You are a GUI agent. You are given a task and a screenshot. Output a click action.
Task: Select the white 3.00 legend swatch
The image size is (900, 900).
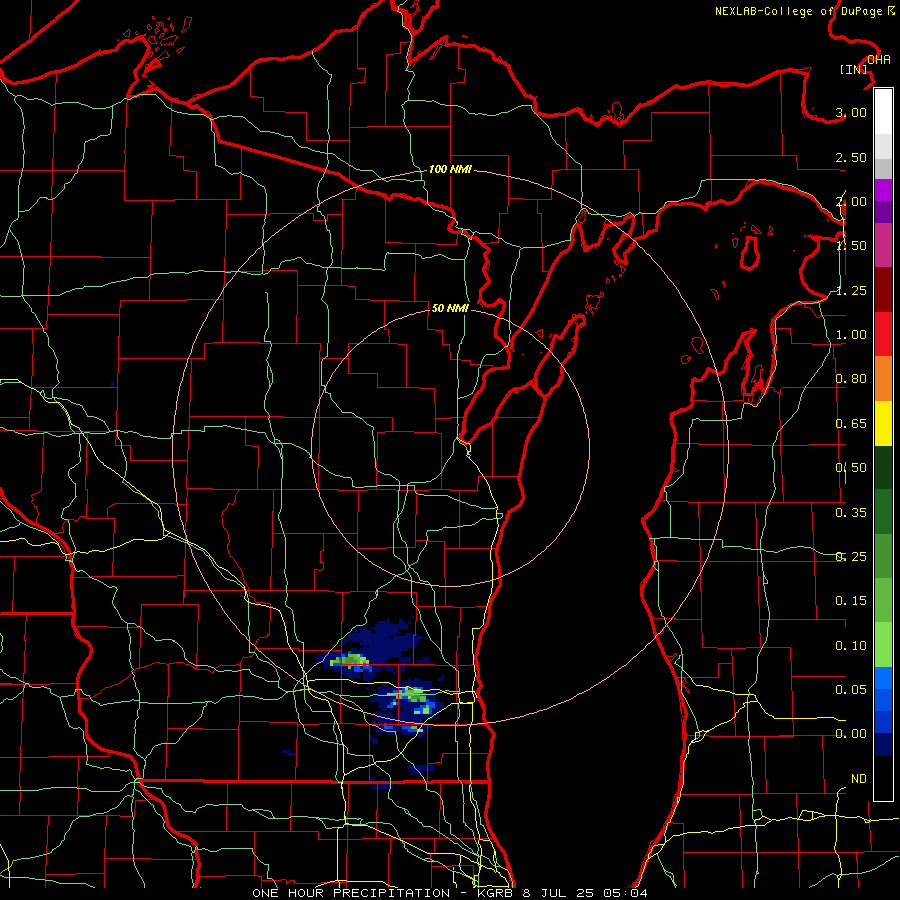tap(883, 112)
